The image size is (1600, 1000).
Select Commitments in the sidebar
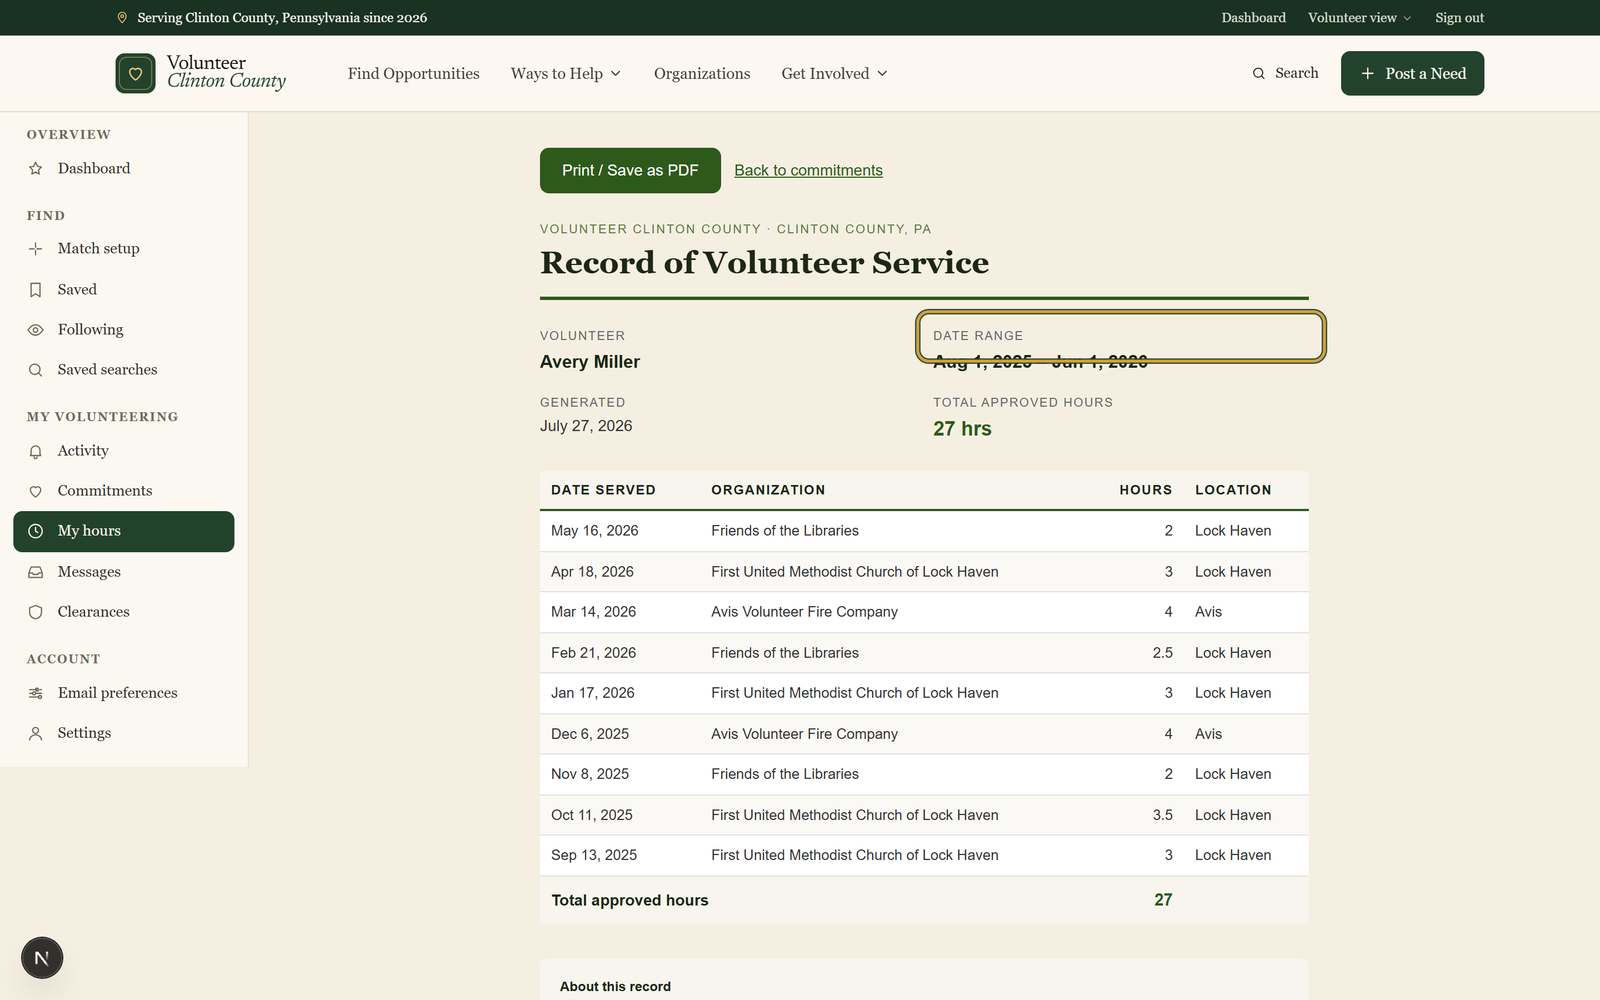(124, 491)
